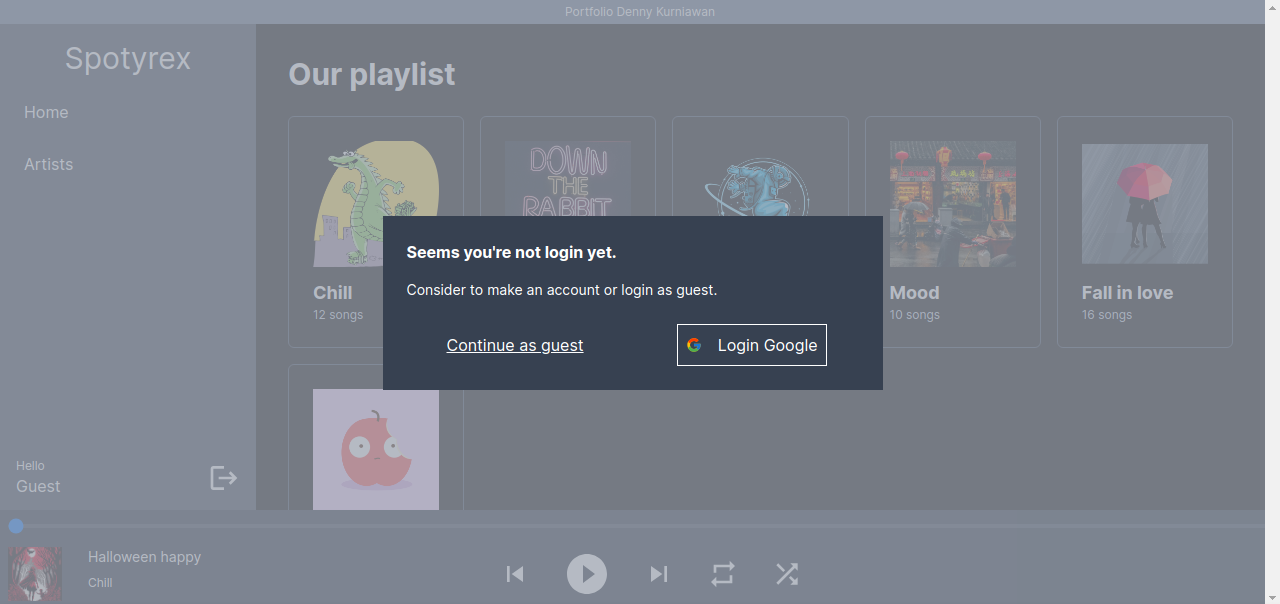The width and height of the screenshot is (1280, 604).
Task: Skip to the previous track
Action: (515, 574)
